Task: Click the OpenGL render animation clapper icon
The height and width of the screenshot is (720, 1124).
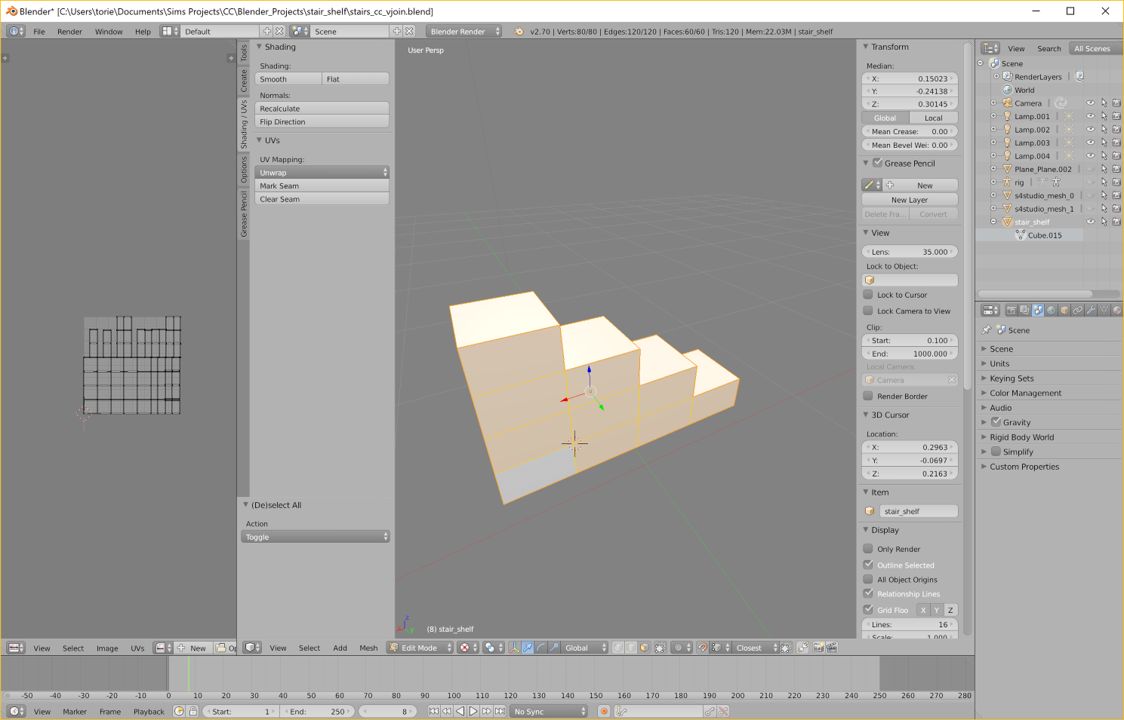Action: (832, 648)
